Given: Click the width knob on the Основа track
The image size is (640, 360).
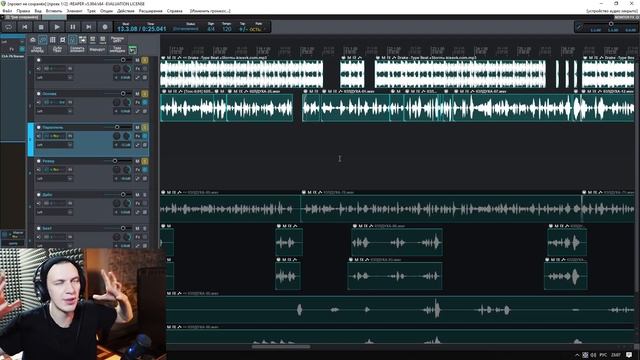Looking at the screenshot, I should click(x=127, y=102).
